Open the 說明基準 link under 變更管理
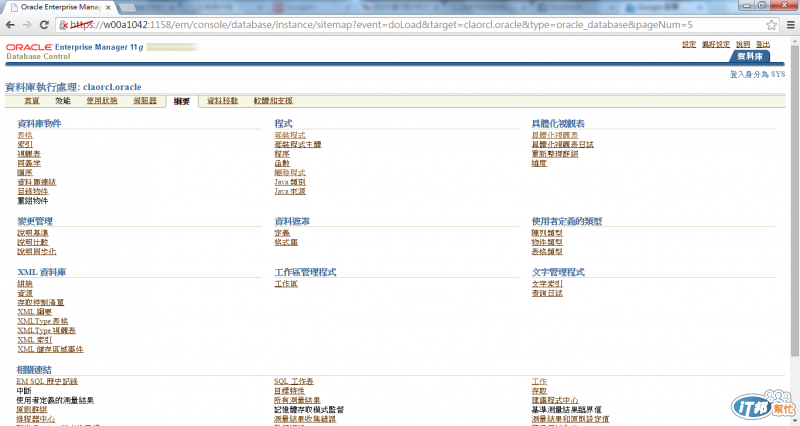This screenshot has width=800, height=426. tap(33, 233)
